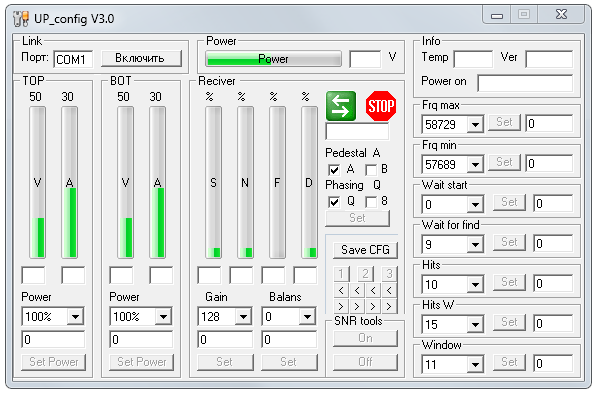Click the UP_config app icon in title bar
Viewport: 596px width, 395px height.
click(x=21, y=19)
